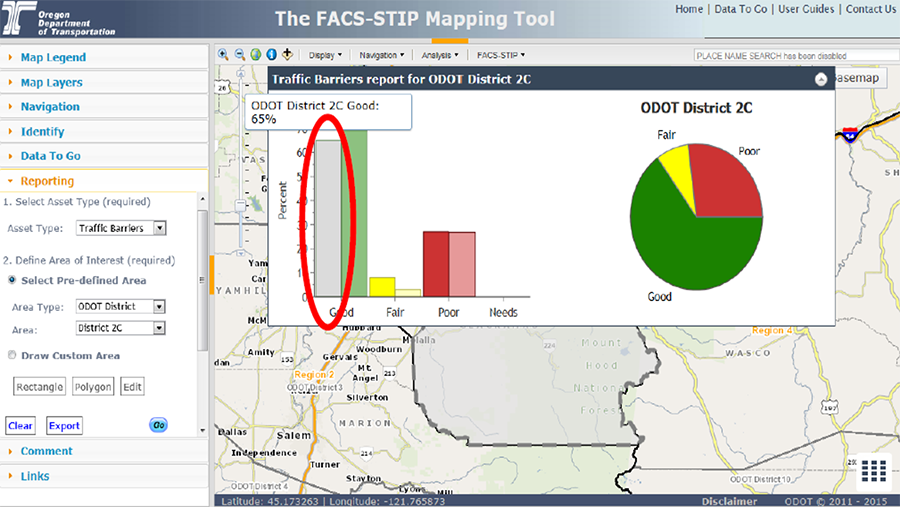
Task: Click the blue Go button
Action: coord(158,425)
